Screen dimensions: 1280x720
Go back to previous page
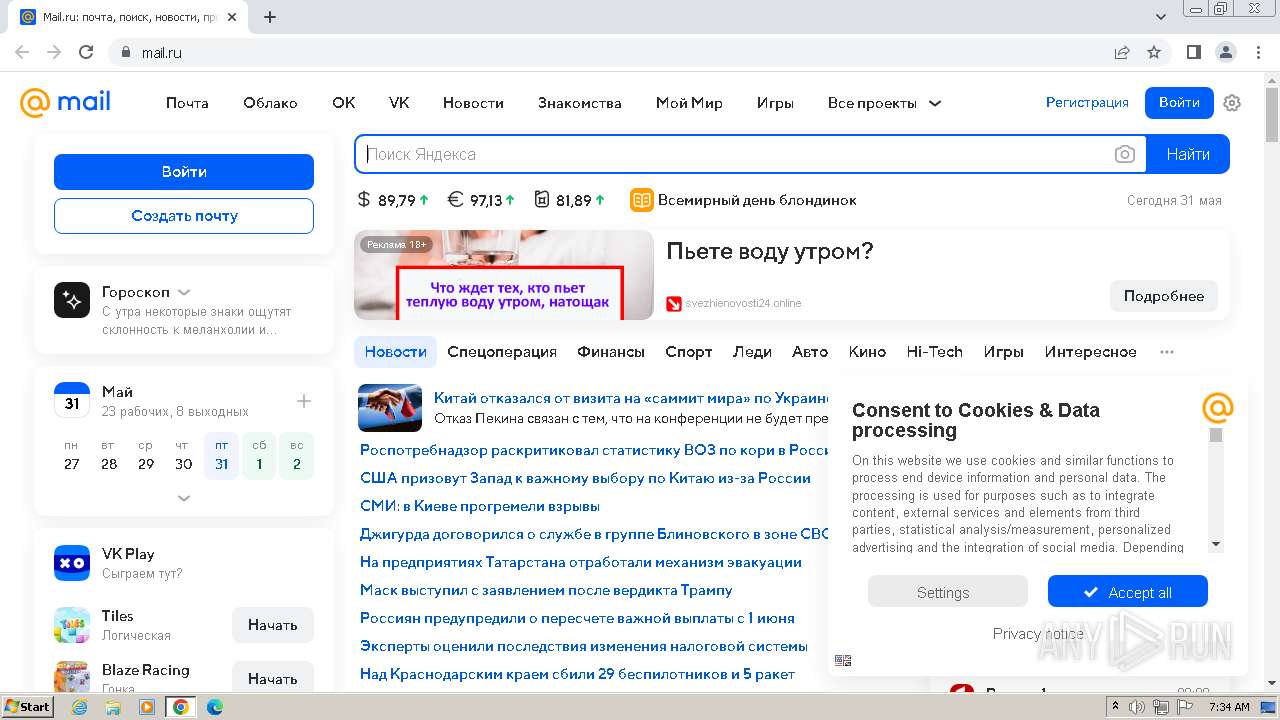tap(22, 52)
